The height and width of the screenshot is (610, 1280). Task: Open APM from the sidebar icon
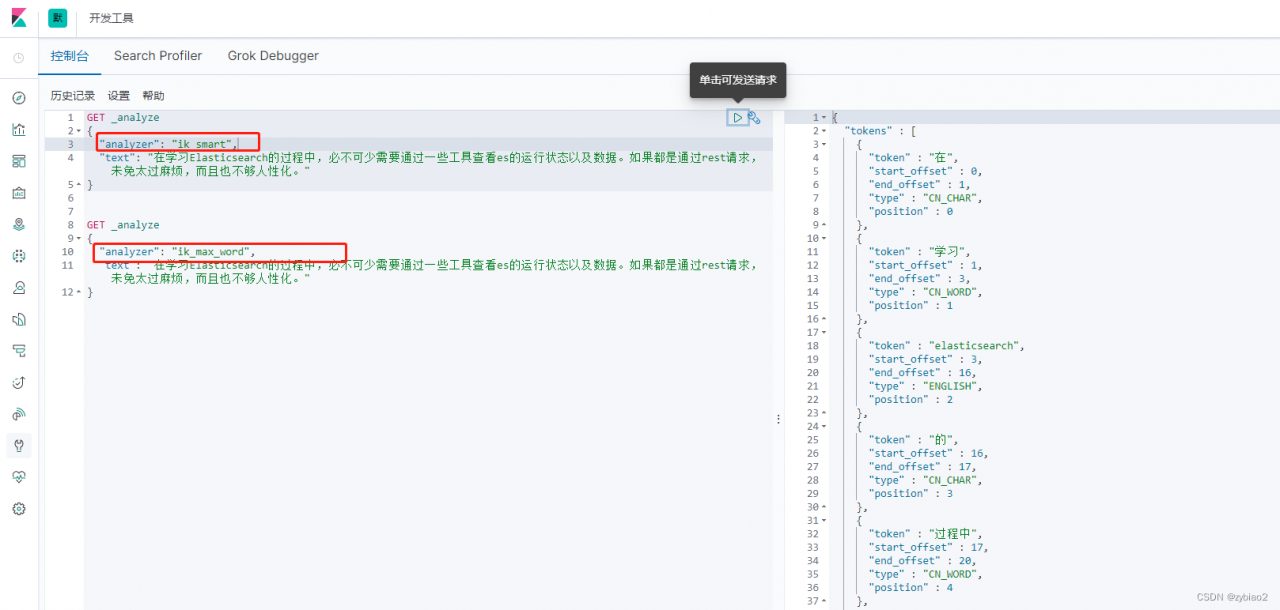pyautogui.click(x=19, y=351)
